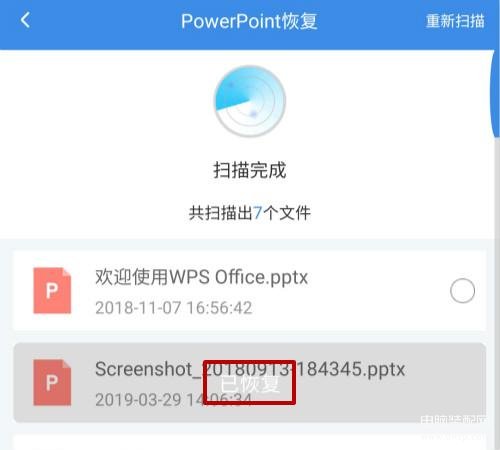Click the red P icon of WPS Office file
This screenshot has height=450, width=500.
click(52, 291)
